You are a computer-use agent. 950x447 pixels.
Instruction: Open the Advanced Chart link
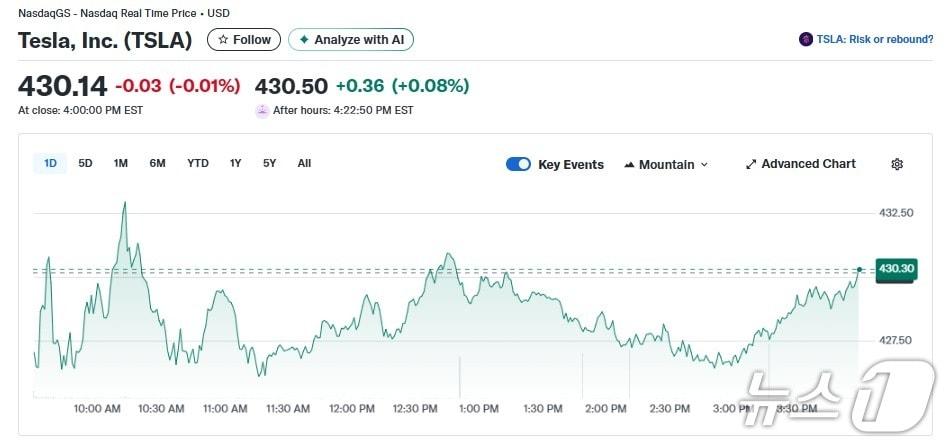808,164
